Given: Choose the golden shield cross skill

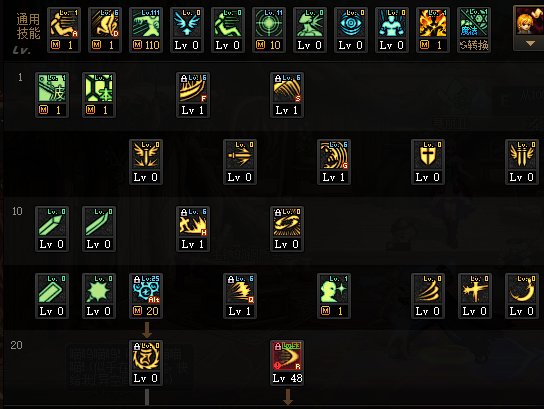Looking at the screenshot, I should [427, 162].
